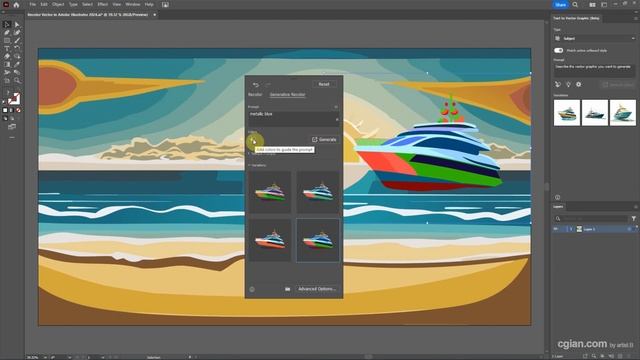Set paint mode to Color
This screenshot has width=640, height=360.
point(5,110)
